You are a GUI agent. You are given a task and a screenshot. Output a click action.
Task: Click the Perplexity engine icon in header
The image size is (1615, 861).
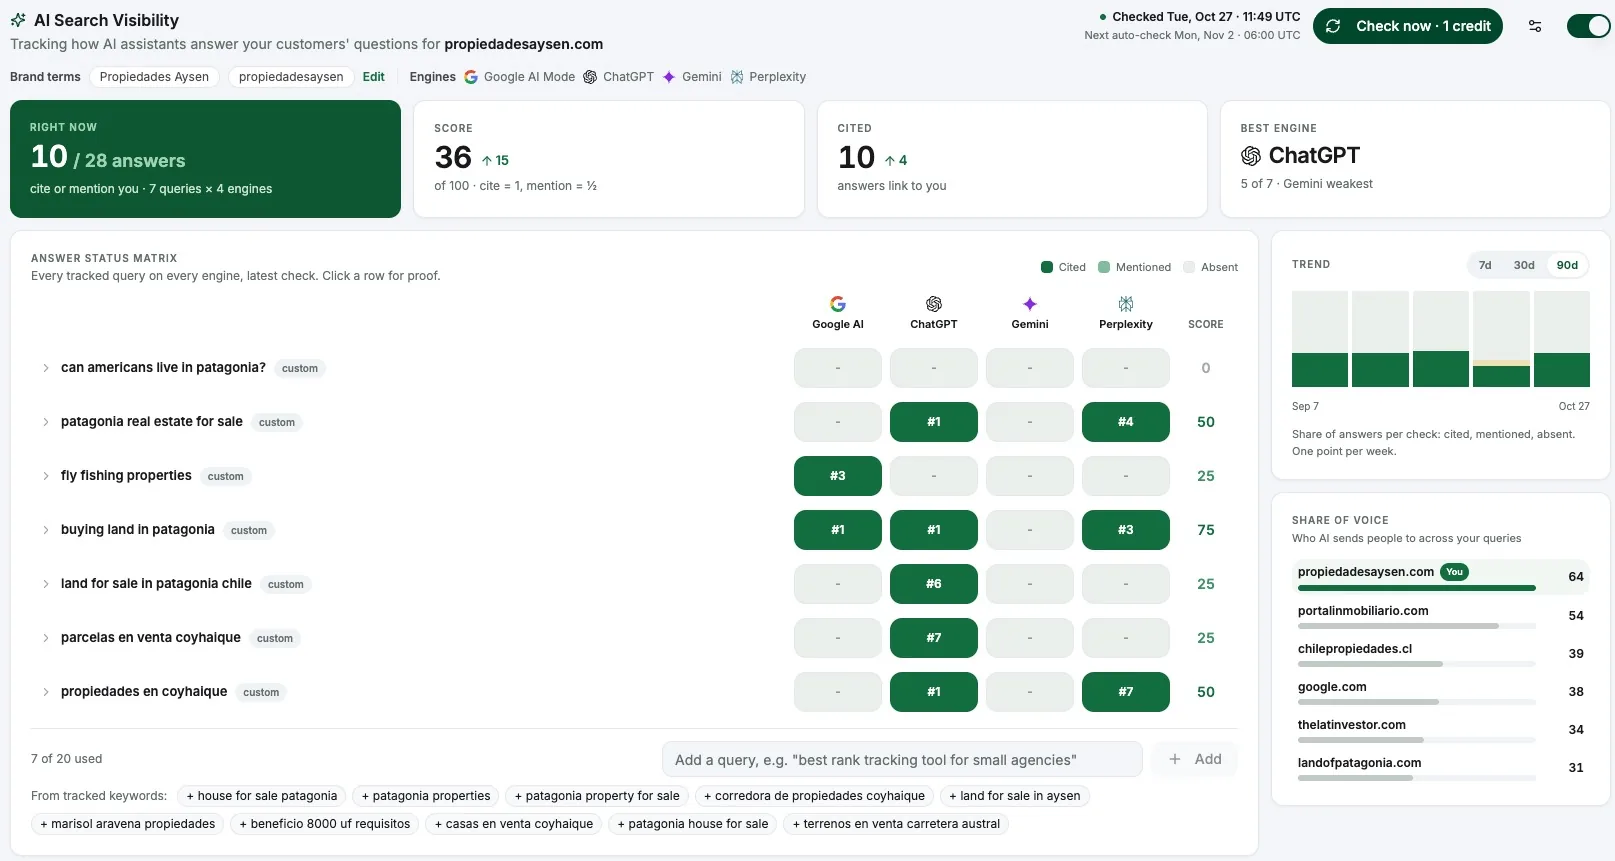737,77
